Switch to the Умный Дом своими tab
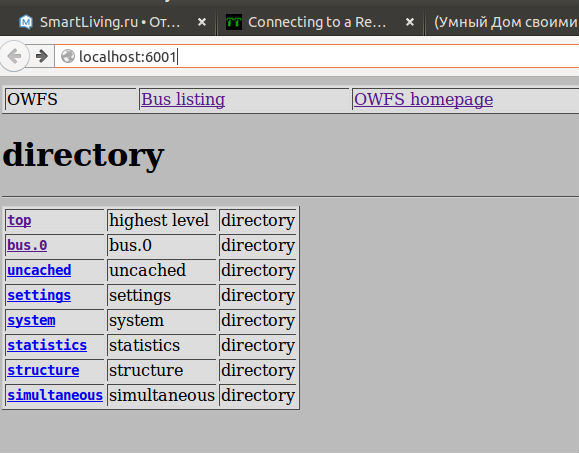The height and width of the screenshot is (453, 579). [503, 22]
